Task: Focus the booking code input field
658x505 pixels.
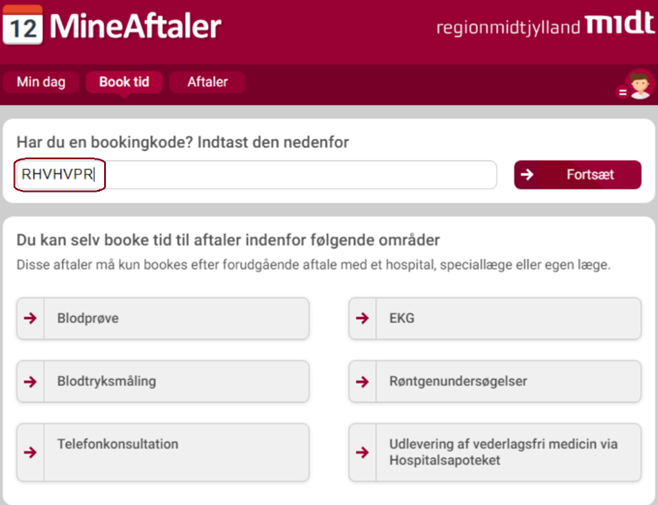Action: coord(256,175)
